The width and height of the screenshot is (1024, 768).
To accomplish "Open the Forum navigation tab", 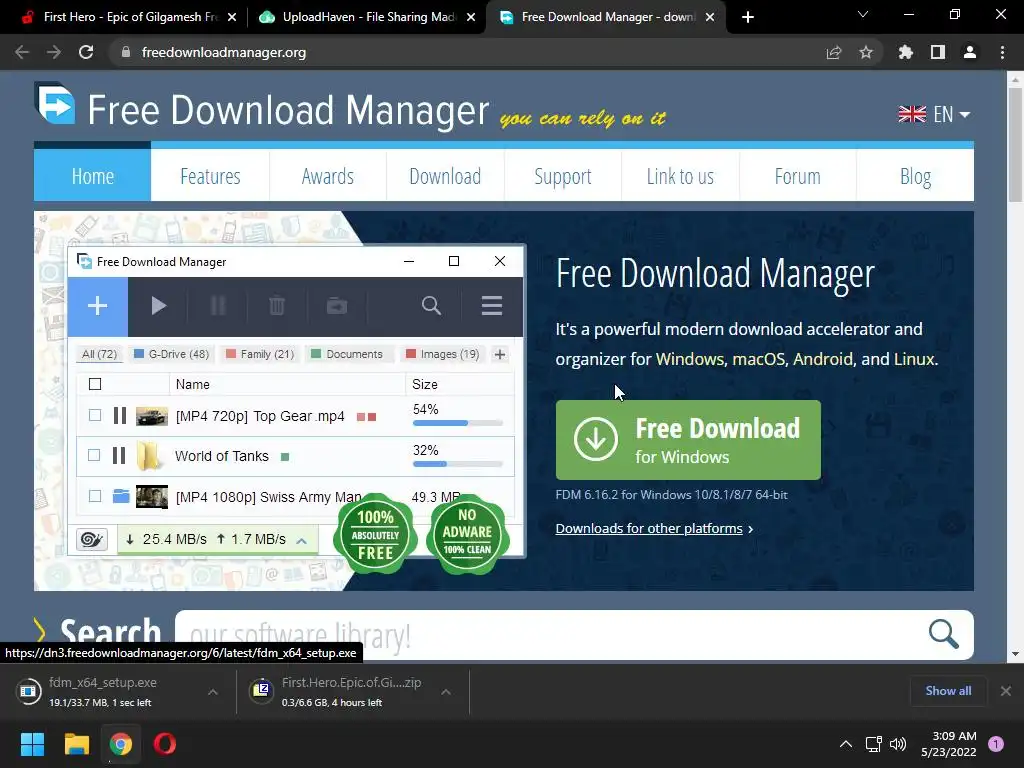I will point(797,175).
